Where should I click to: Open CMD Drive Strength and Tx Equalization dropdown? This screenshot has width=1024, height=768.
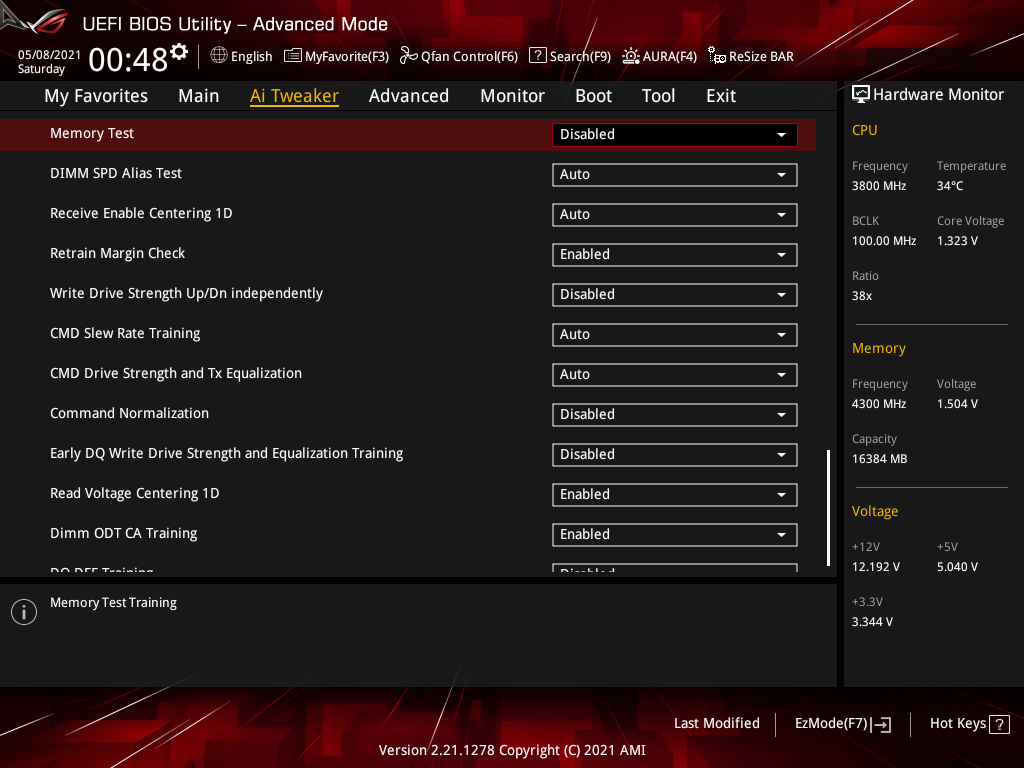pyautogui.click(x=675, y=375)
